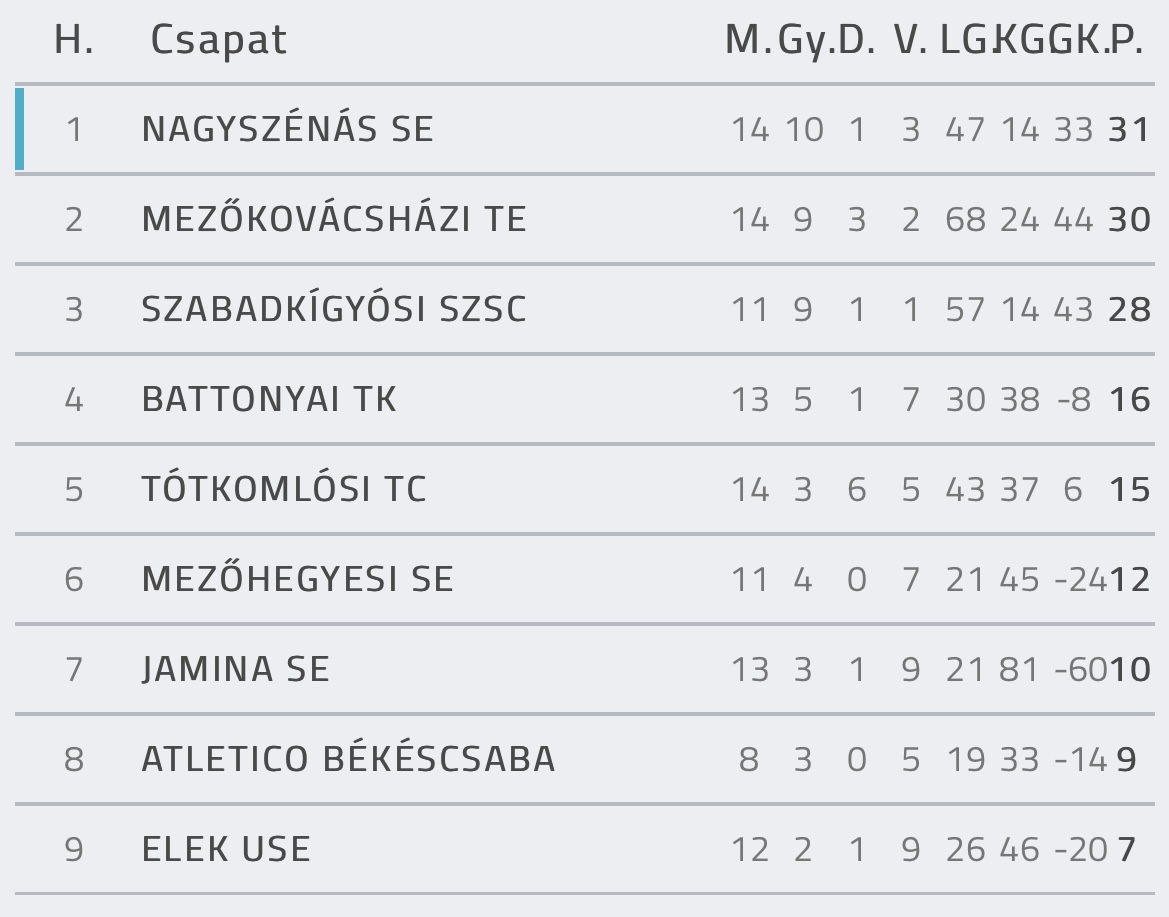Viewport: 1169px width, 917px height.
Task: Click the V. losses column header
Action: pos(910,40)
